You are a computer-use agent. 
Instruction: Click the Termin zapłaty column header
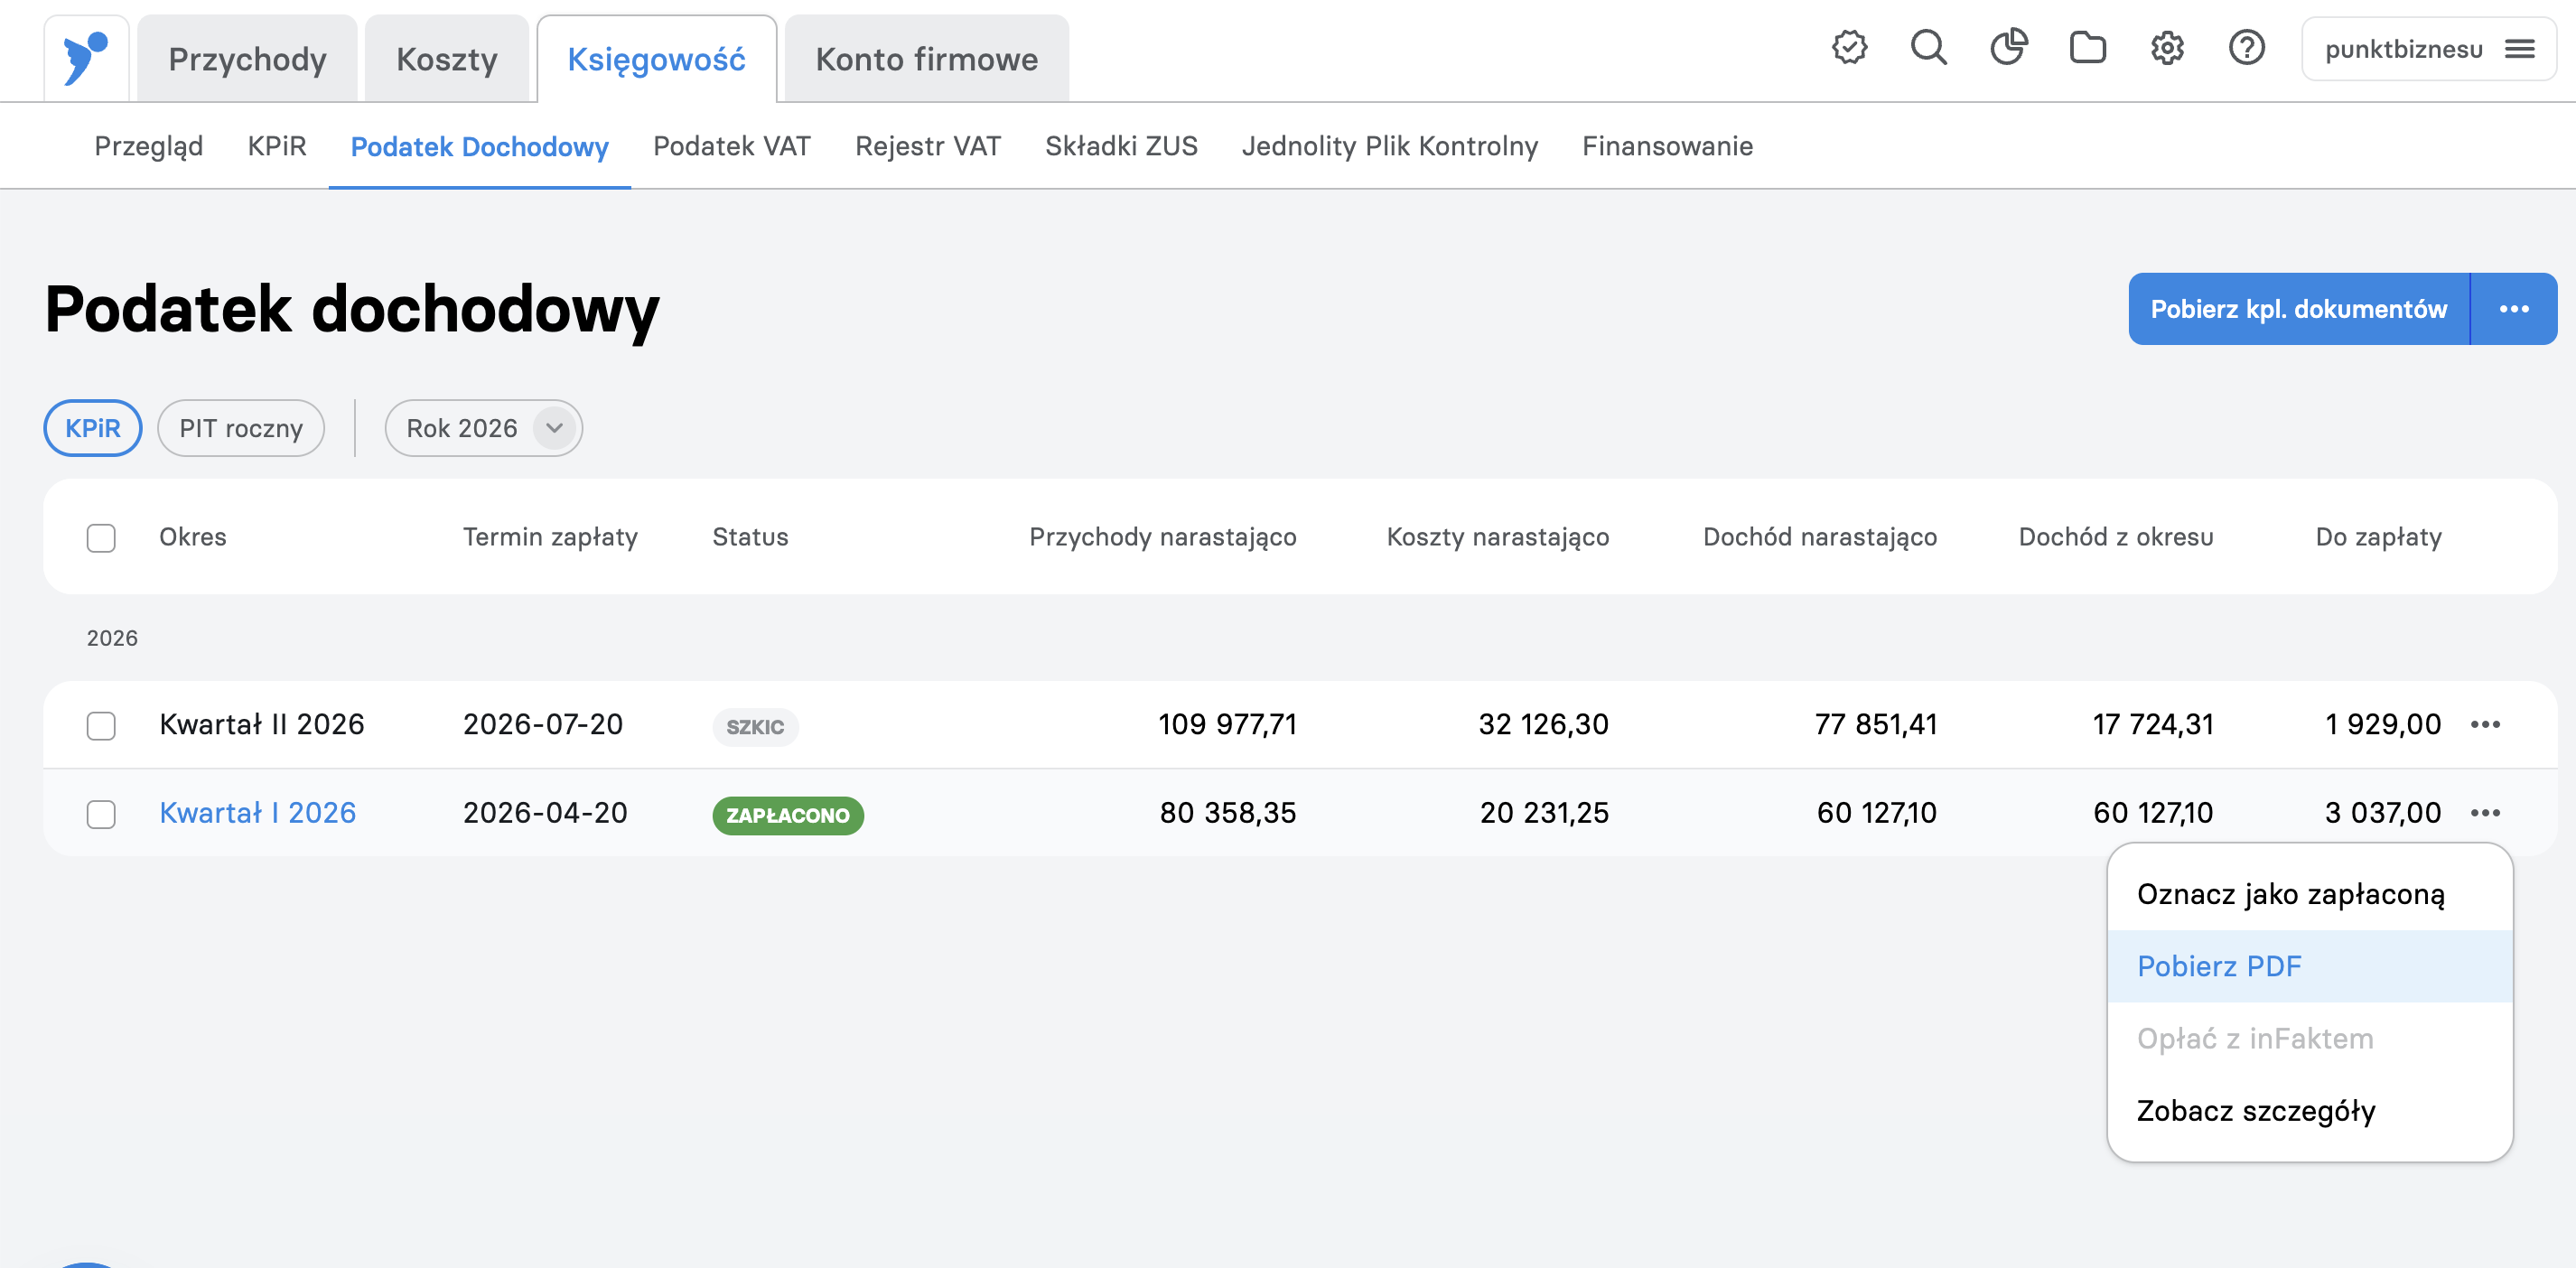click(550, 537)
